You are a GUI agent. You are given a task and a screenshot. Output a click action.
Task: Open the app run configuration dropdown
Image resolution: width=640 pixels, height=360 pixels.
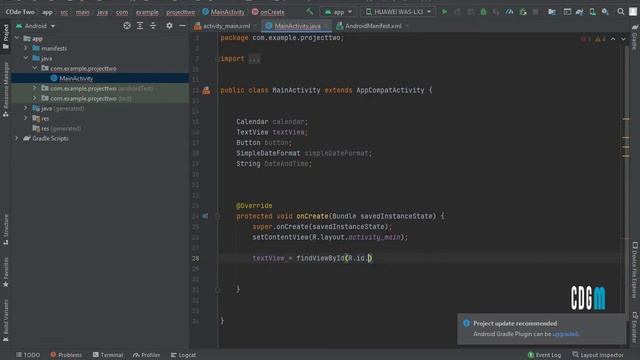pos(338,12)
